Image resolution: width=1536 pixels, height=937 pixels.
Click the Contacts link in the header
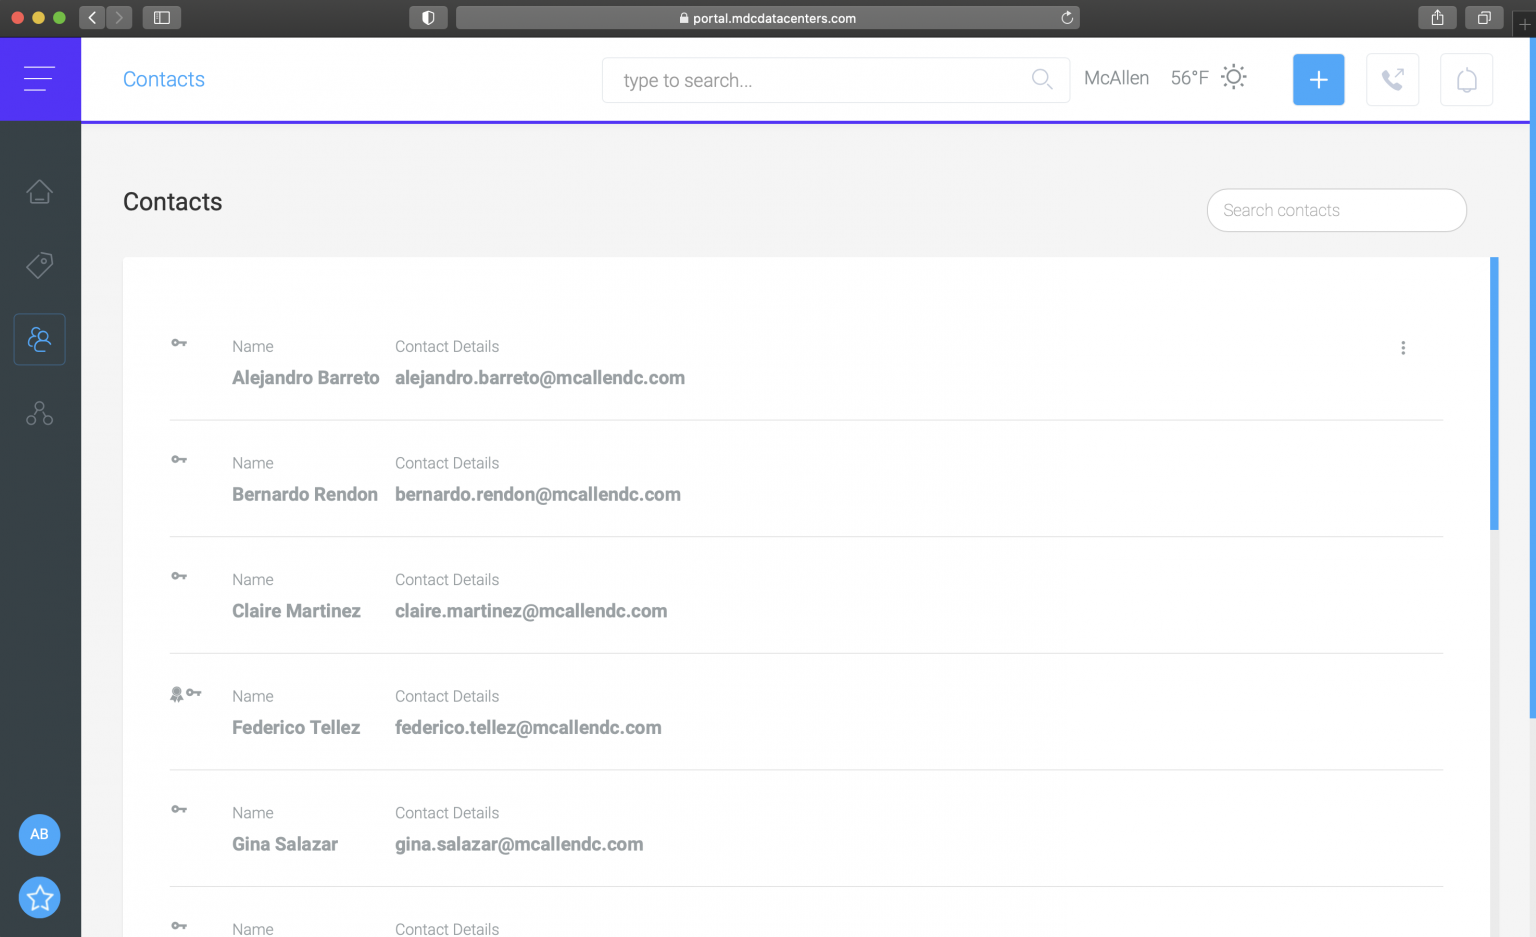coord(163,79)
